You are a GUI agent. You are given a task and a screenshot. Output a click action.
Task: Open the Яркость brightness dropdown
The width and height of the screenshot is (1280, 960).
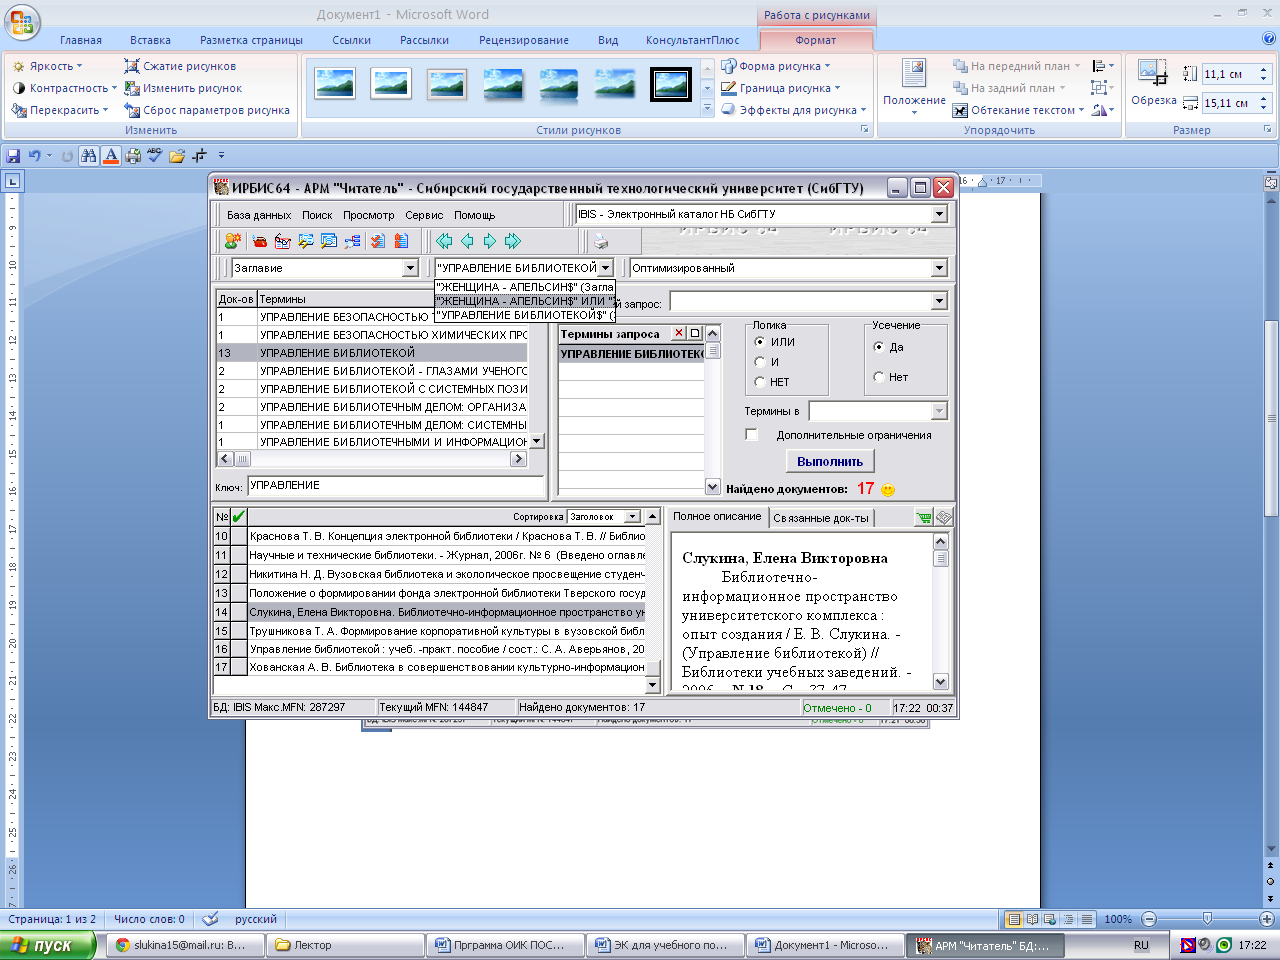pyautogui.click(x=46, y=66)
